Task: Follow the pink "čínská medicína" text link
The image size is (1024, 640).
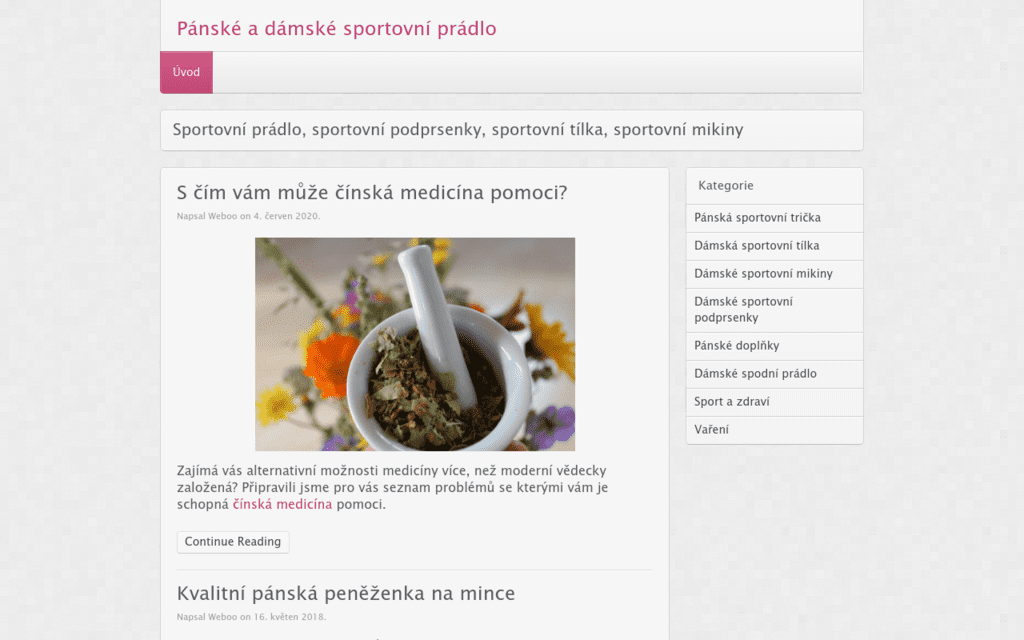Action: [282, 504]
